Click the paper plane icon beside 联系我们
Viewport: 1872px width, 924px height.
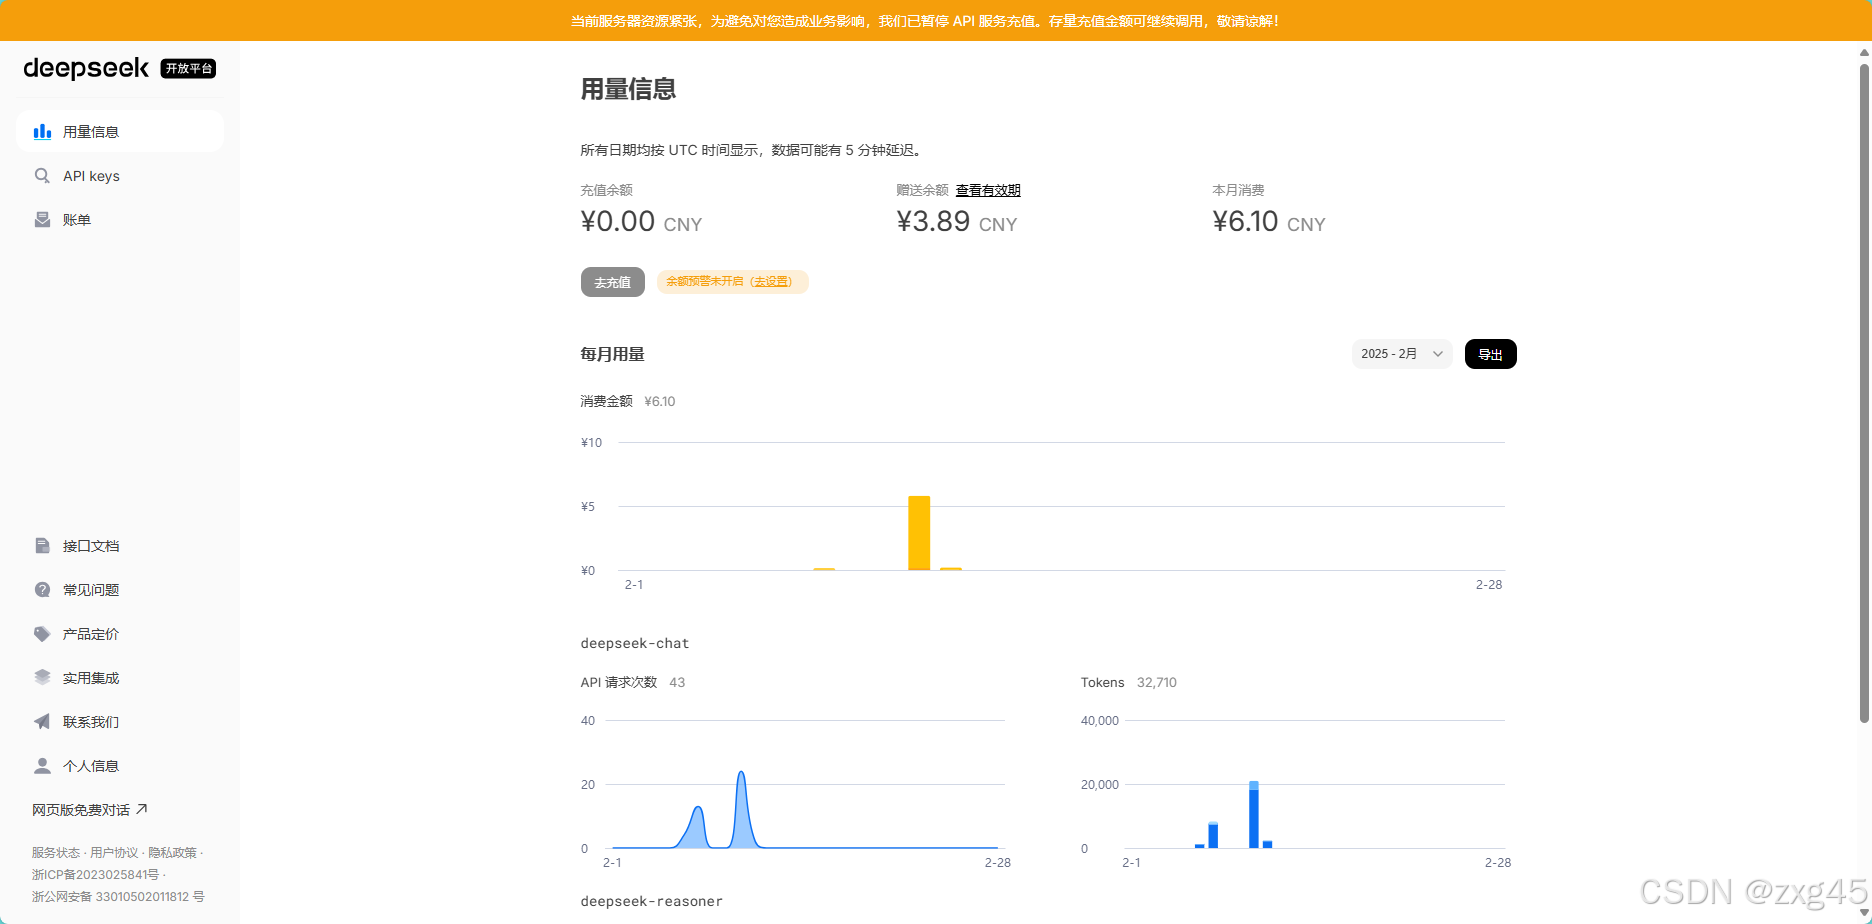(x=42, y=722)
